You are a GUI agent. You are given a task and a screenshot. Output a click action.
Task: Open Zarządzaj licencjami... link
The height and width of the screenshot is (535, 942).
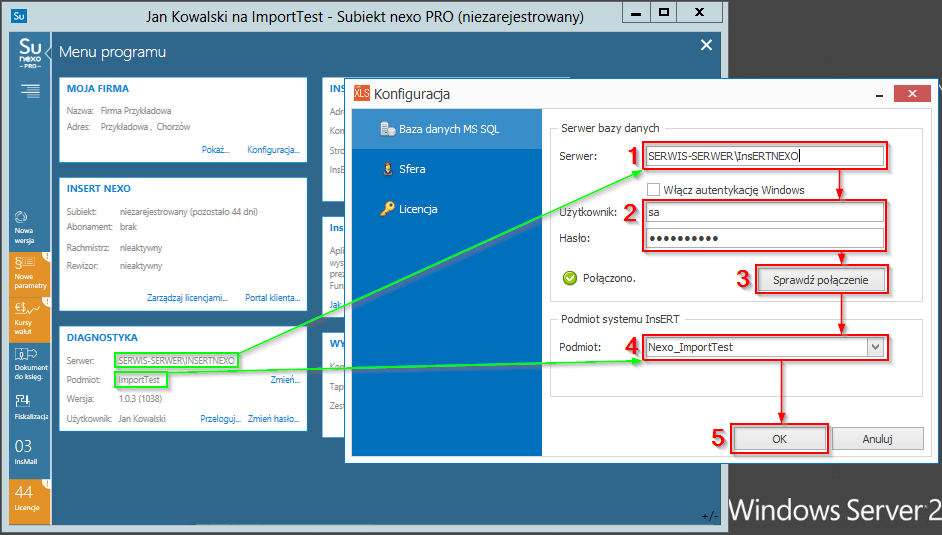pyautogui.click(x=187, y=297)
